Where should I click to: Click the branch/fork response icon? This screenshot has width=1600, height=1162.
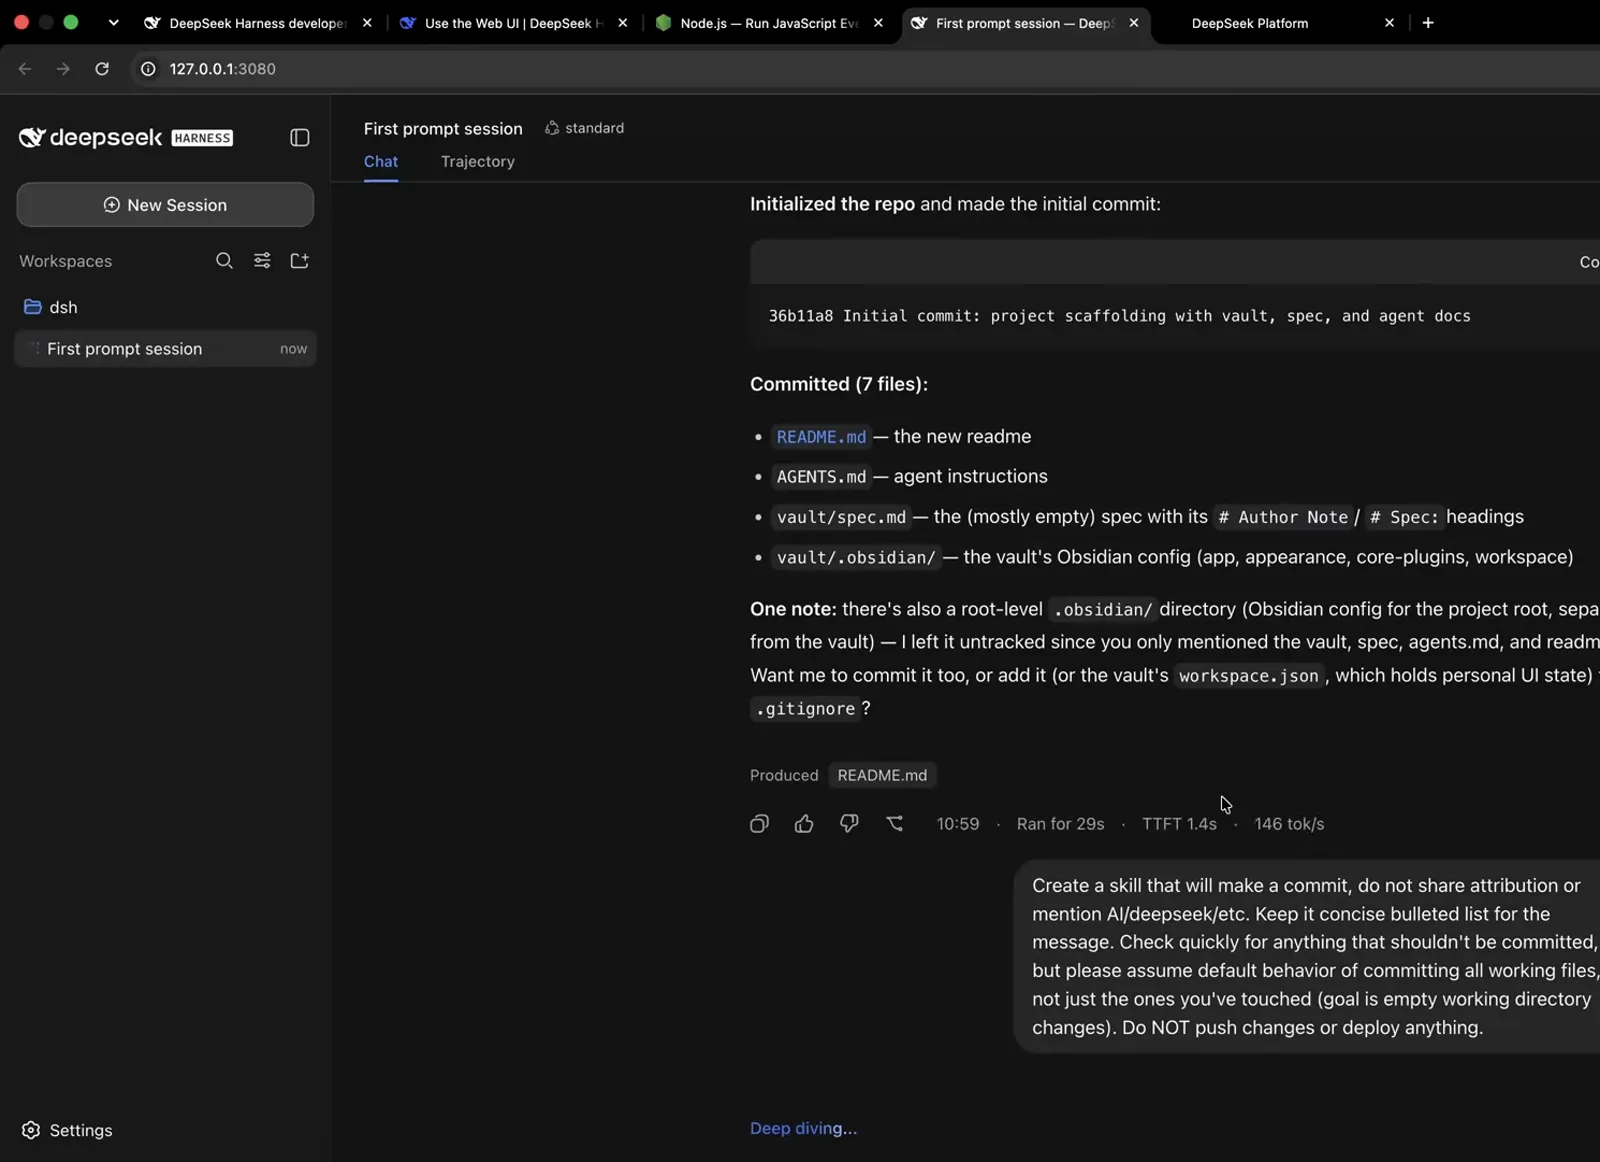pyautogui.click(x=895, y=824)
